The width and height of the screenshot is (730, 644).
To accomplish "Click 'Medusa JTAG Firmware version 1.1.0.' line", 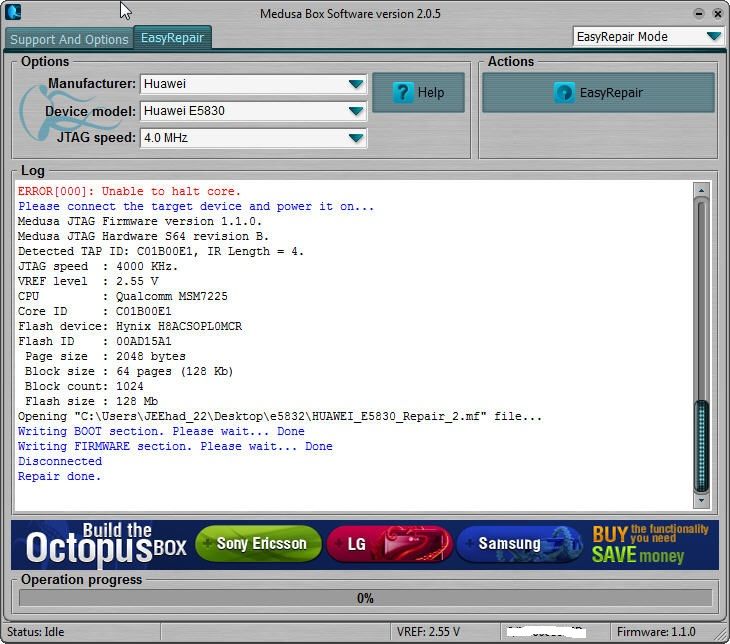I will (140, 221).
